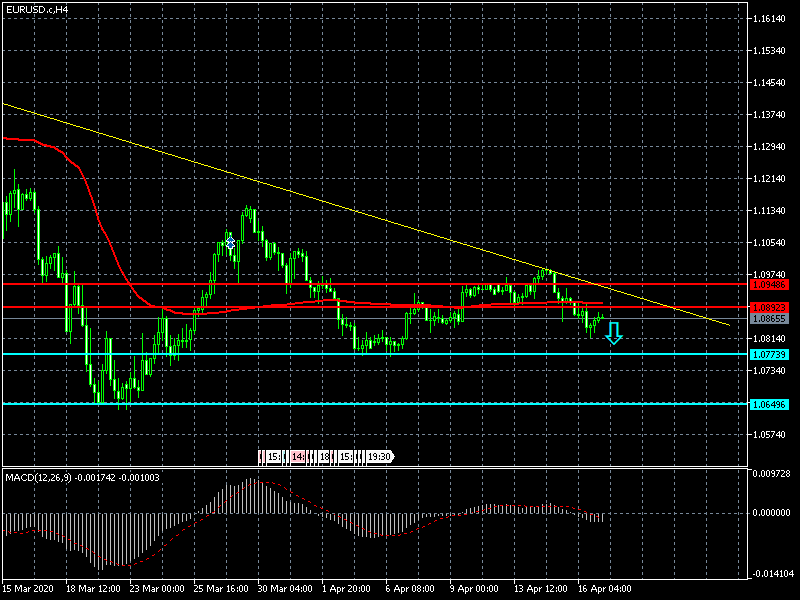Click the 1.07739 cyan level label
800x600 pixels.
pos(772,355)
